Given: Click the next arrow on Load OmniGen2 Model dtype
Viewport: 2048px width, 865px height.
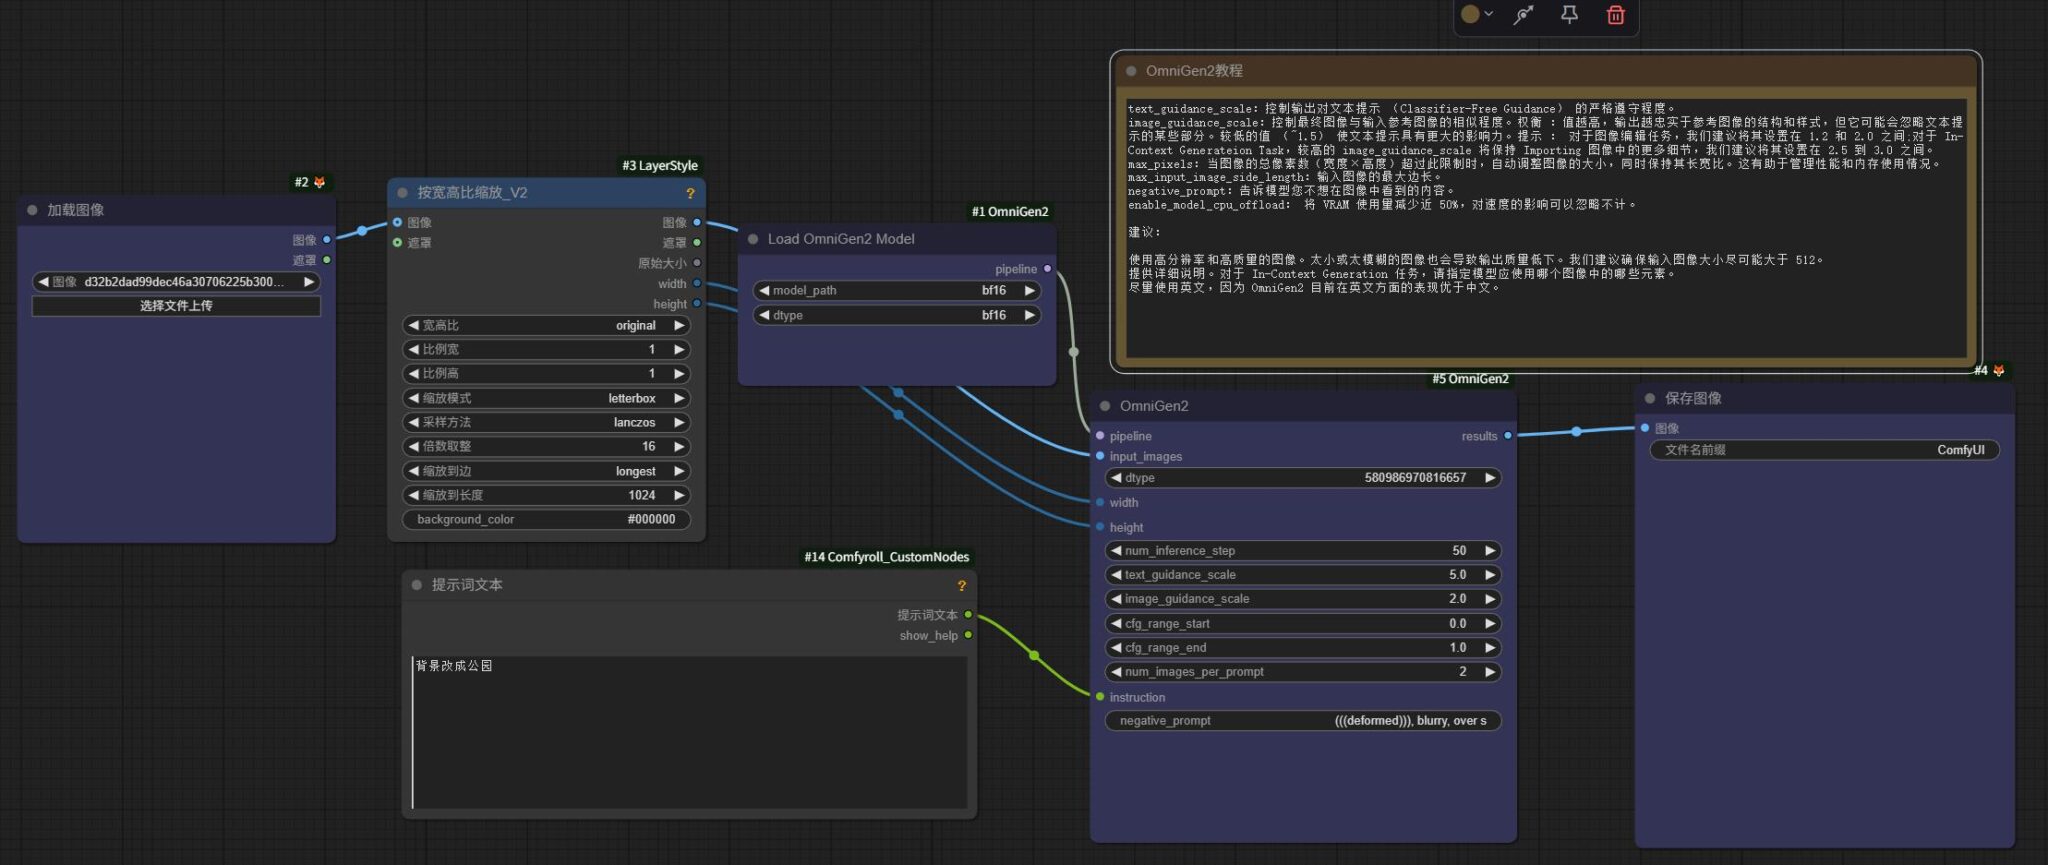Looking at the screenshot, I should pos(1029,315).
